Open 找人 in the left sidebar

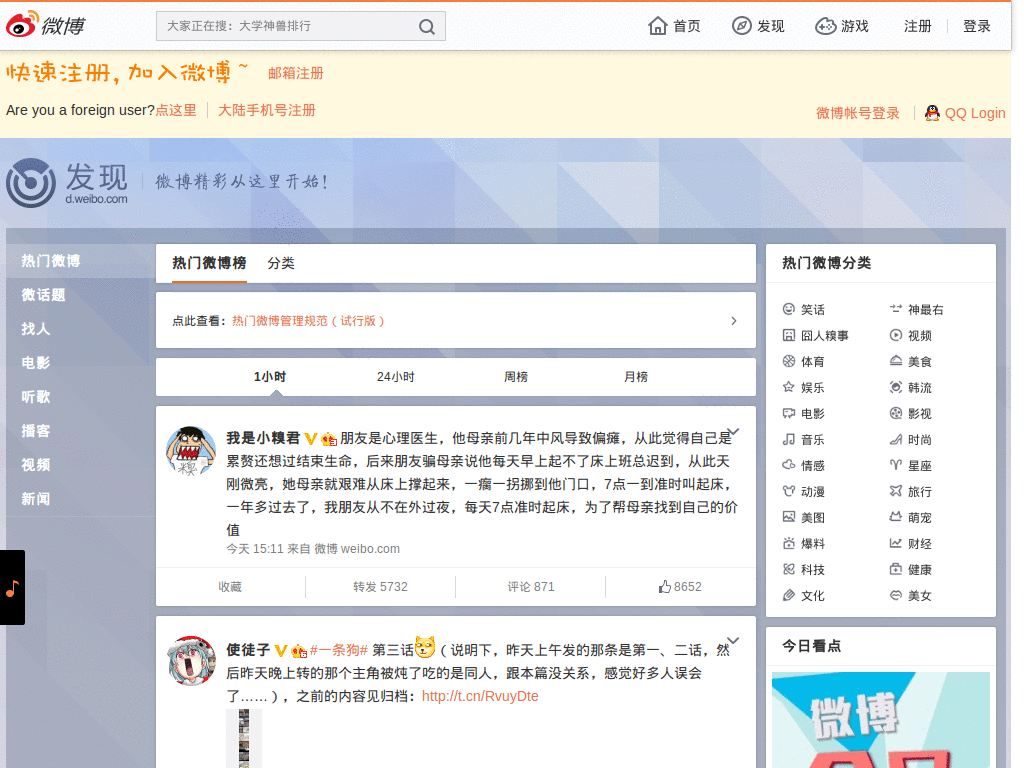coord(35,329)
